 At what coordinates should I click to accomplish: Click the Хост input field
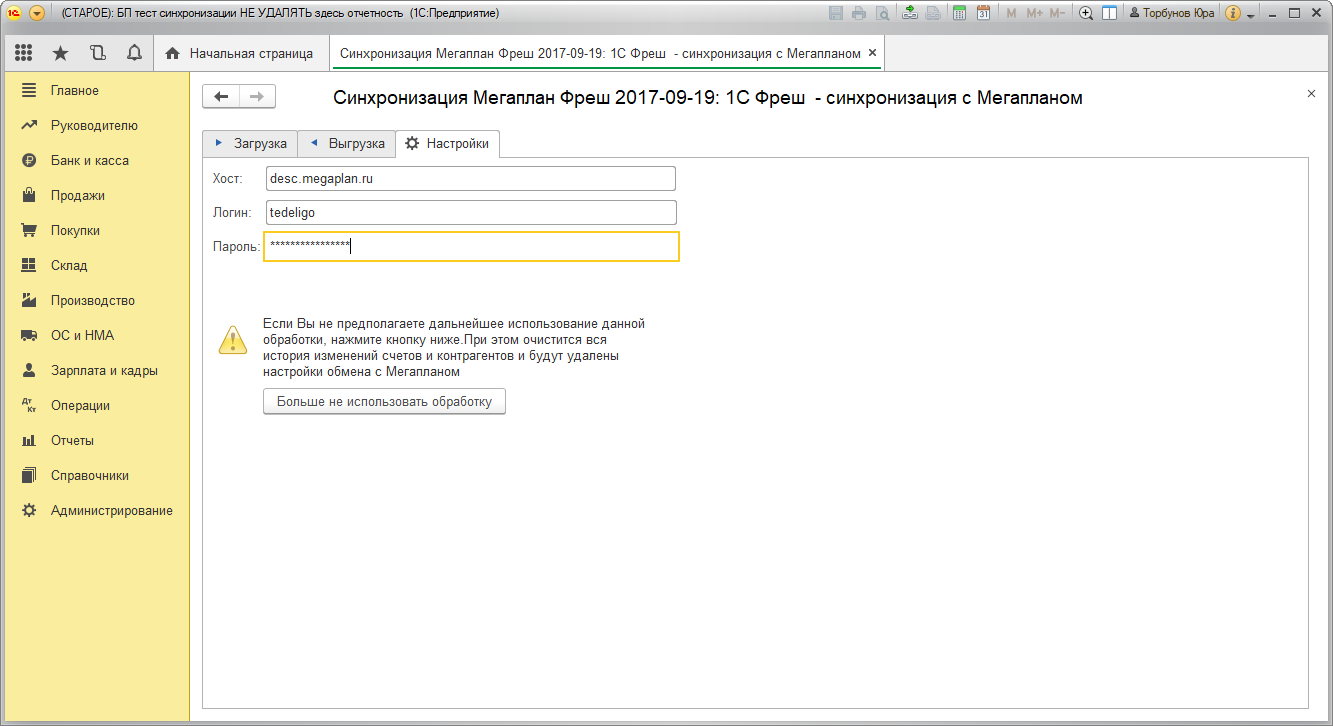[x=470, y=178]
